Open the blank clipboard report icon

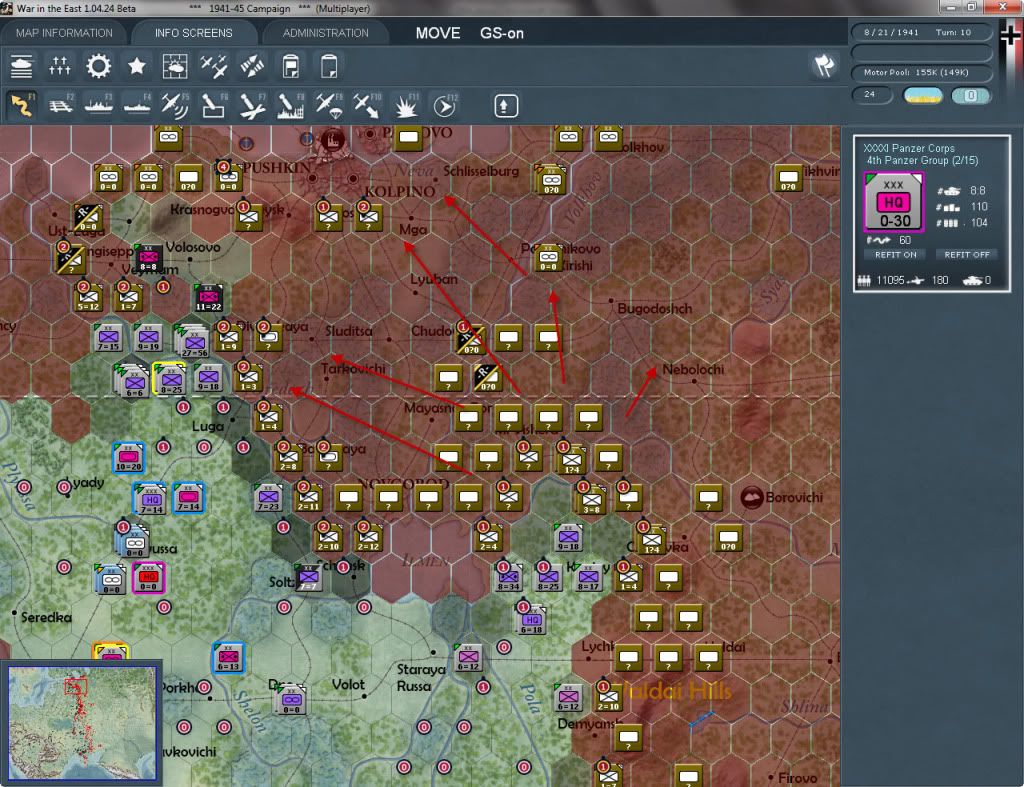[329, 66]
